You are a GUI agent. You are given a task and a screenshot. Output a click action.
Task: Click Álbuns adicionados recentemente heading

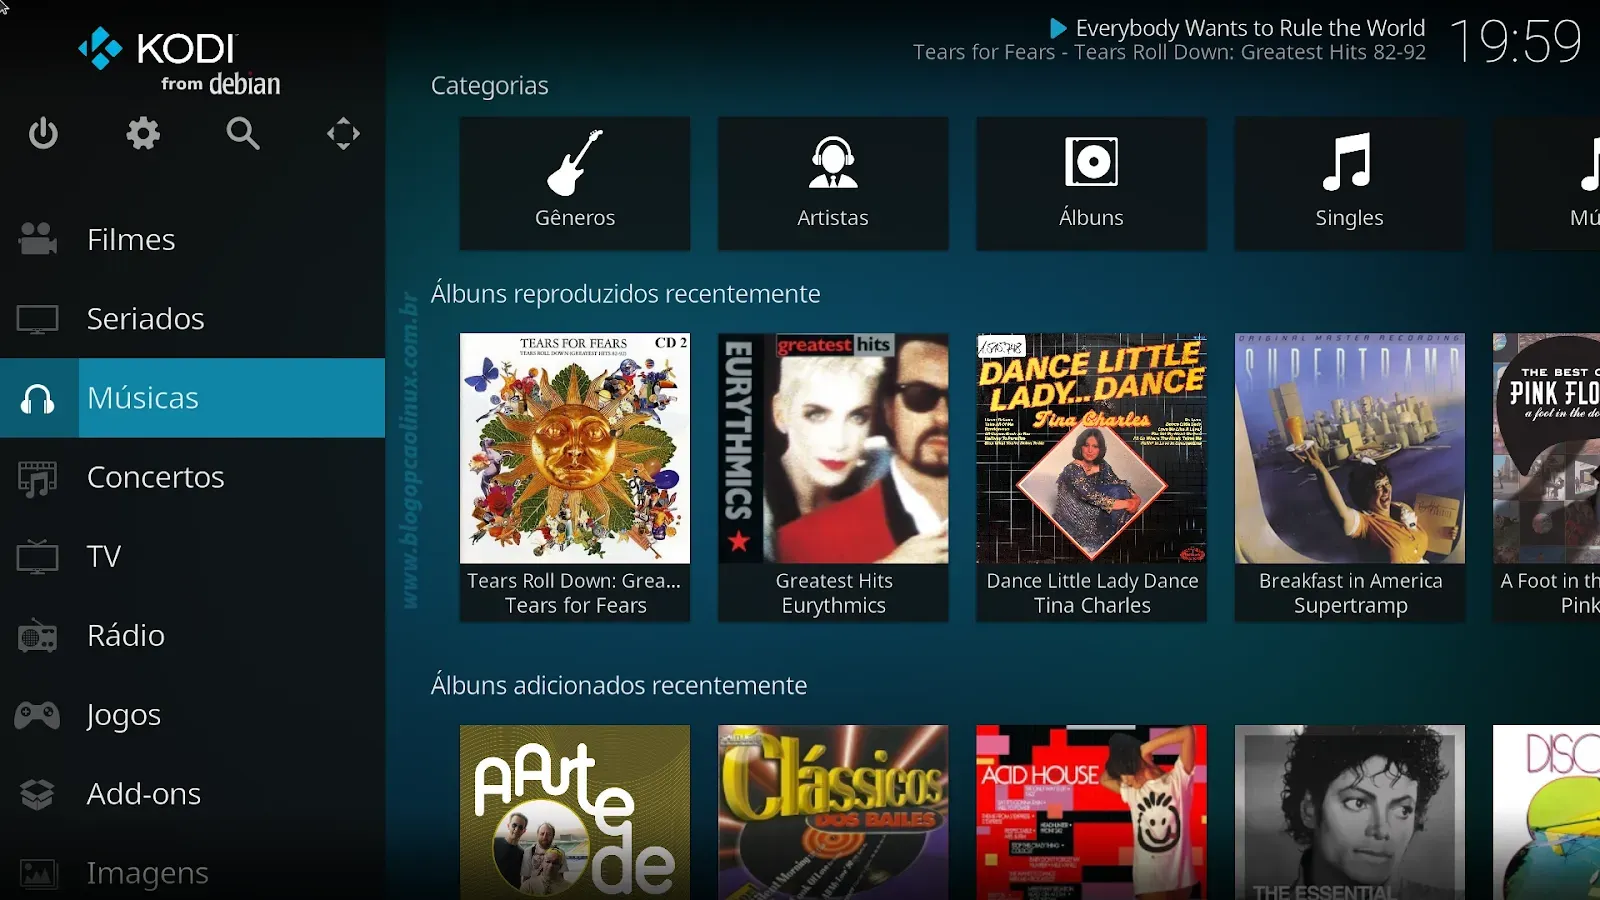(x=618, y=685)
